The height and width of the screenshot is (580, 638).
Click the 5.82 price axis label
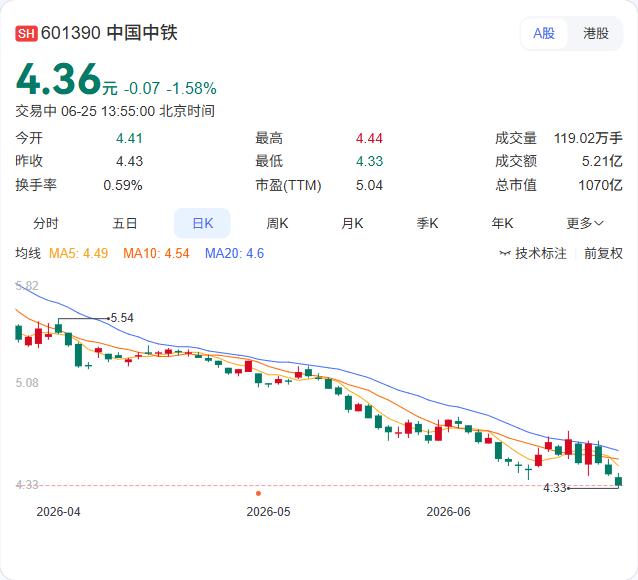(27, 286)
